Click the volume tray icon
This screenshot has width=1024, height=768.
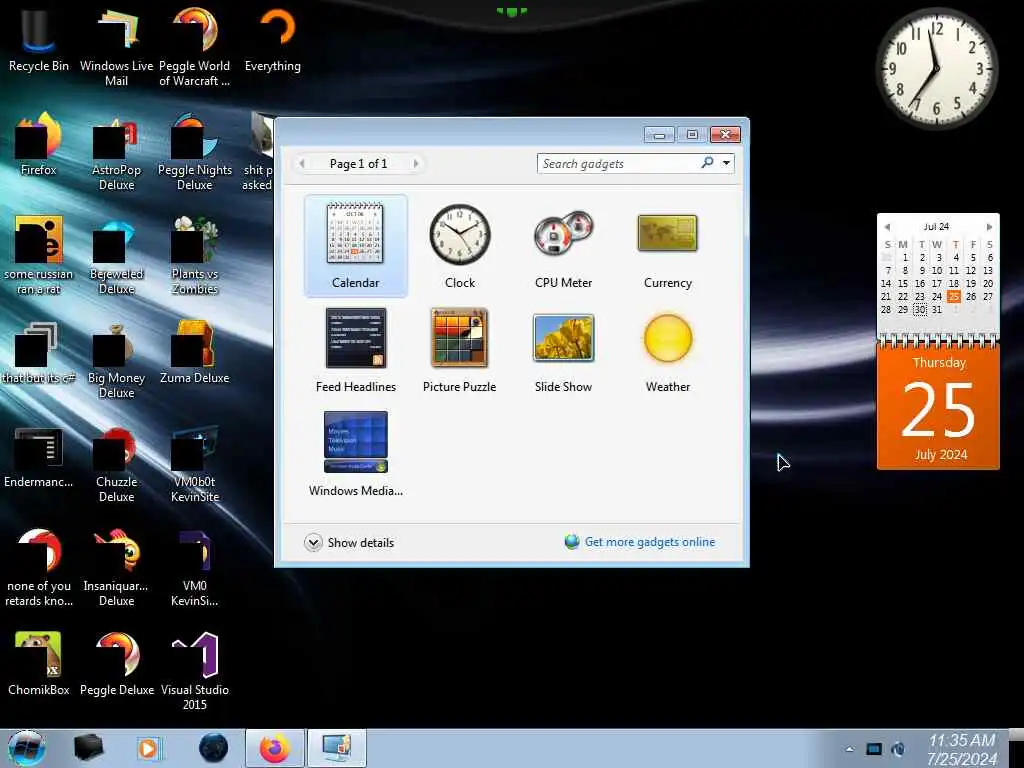(899, 749)
